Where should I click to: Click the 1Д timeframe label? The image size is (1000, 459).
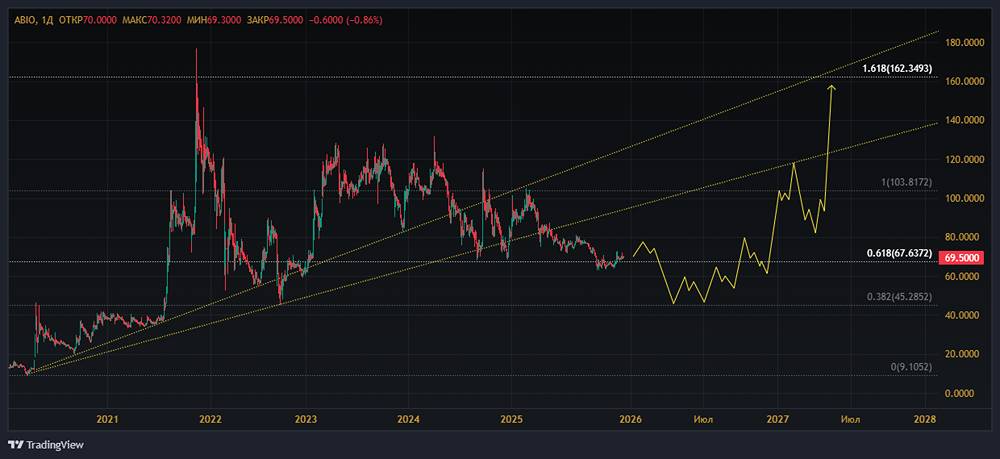pos(46,20)
